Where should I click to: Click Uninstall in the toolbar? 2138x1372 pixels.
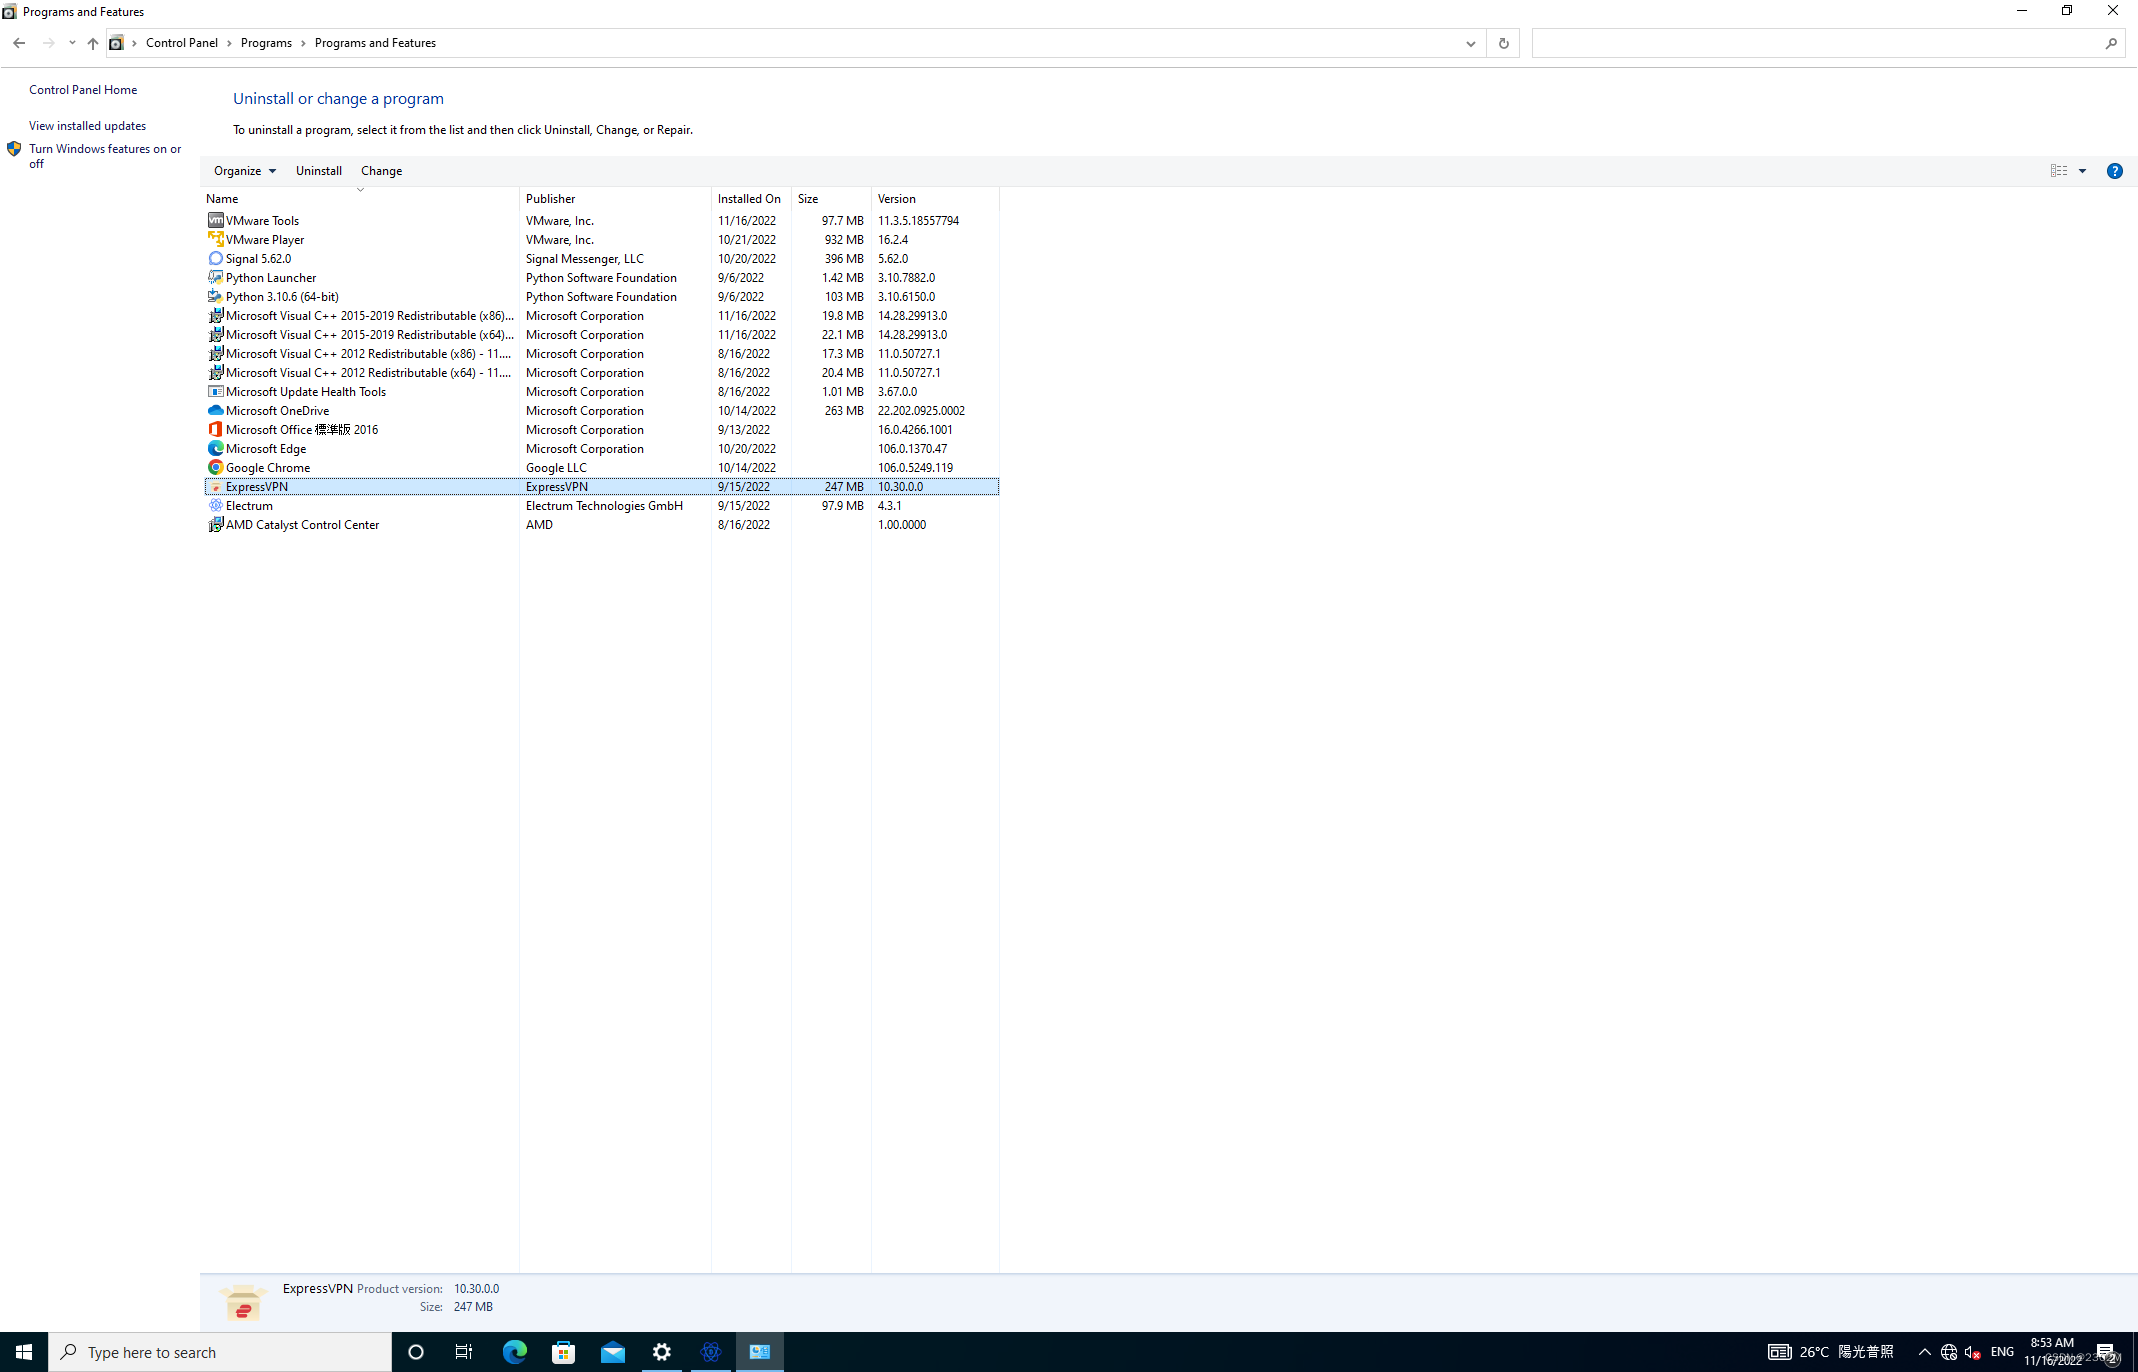click(318, 171)
